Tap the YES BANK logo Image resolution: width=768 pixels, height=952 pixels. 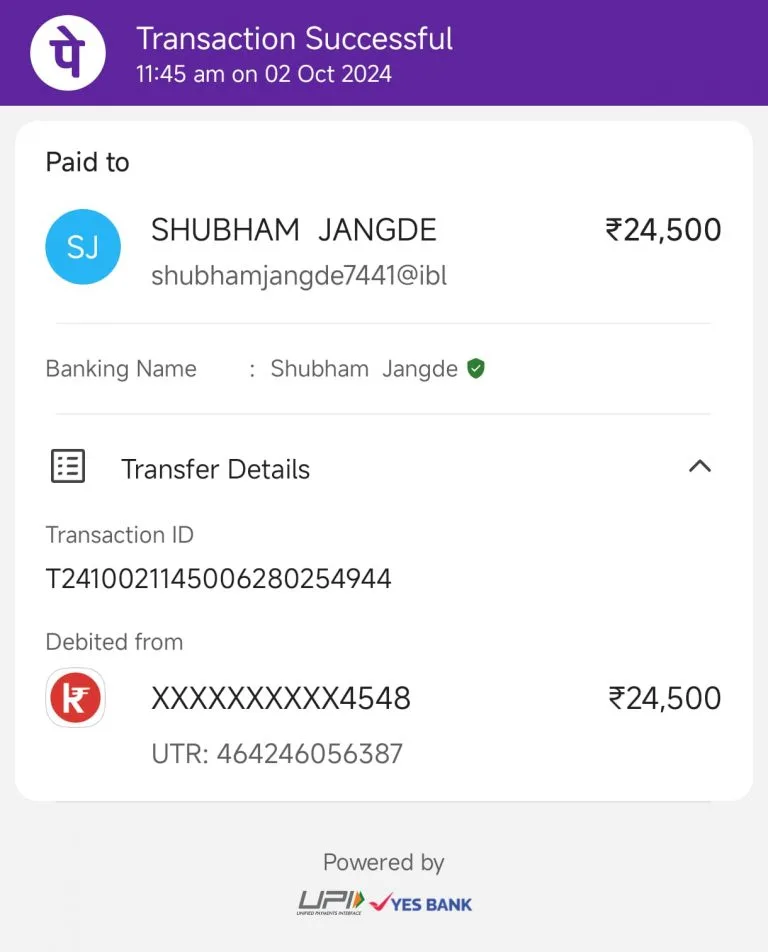(421, 904)
